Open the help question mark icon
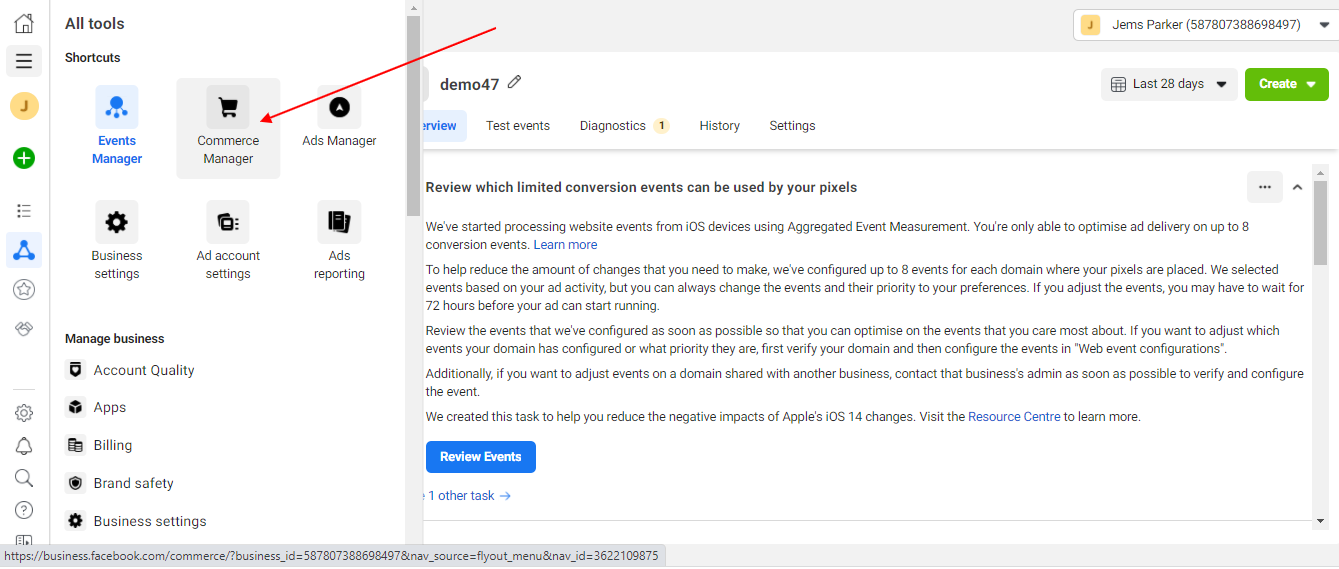The height and width of the screenshot is (569, 1339). [x=24, y=510]
